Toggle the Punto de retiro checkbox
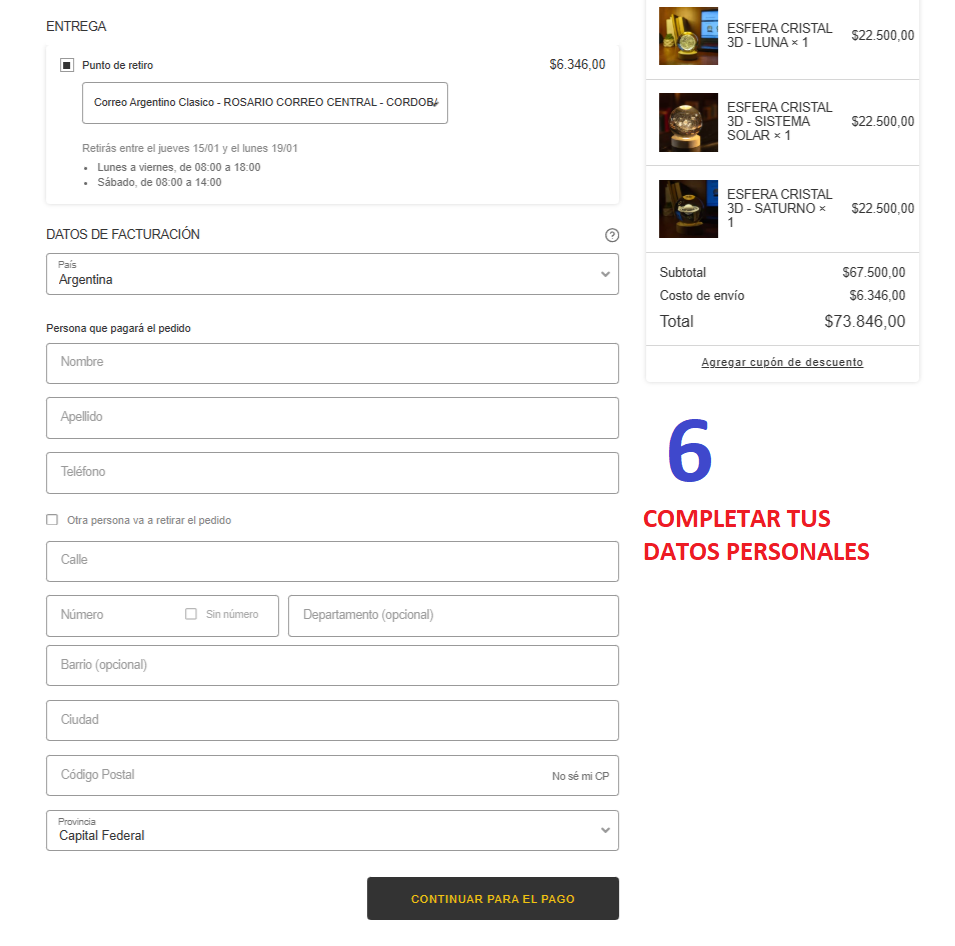Screen dimensions: 955x946 coord(67,65)
